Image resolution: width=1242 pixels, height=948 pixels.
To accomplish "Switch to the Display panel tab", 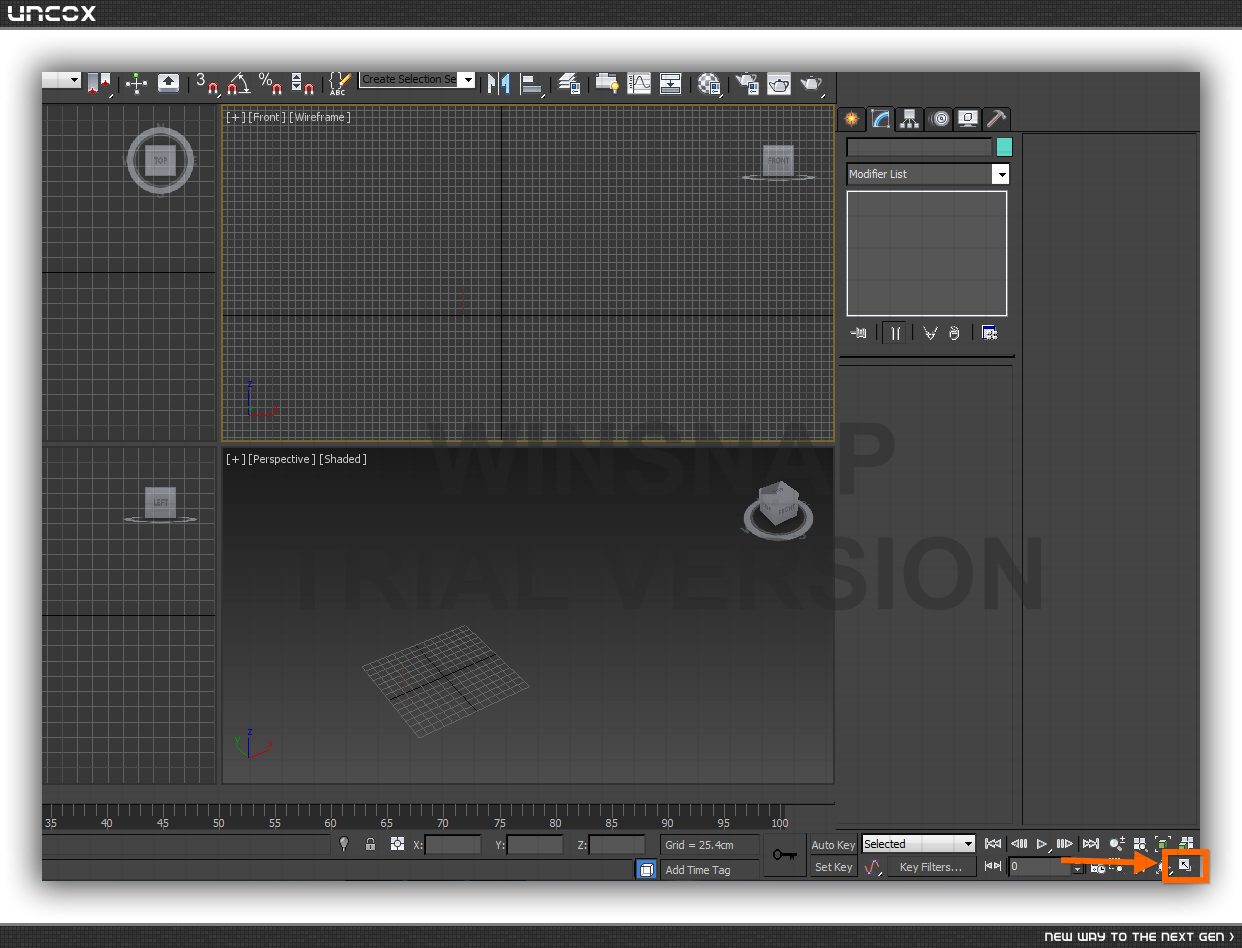I will 967,119.
